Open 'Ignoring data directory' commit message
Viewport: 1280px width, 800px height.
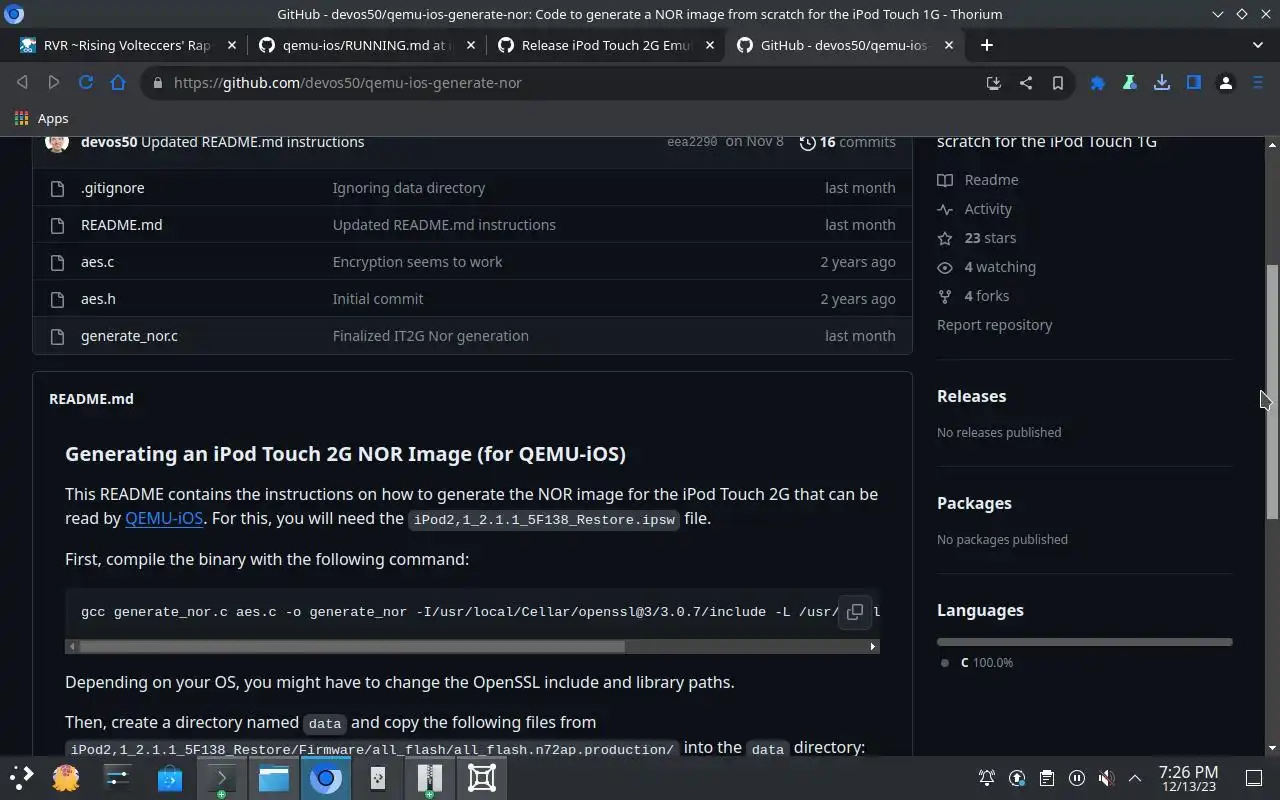408,188
